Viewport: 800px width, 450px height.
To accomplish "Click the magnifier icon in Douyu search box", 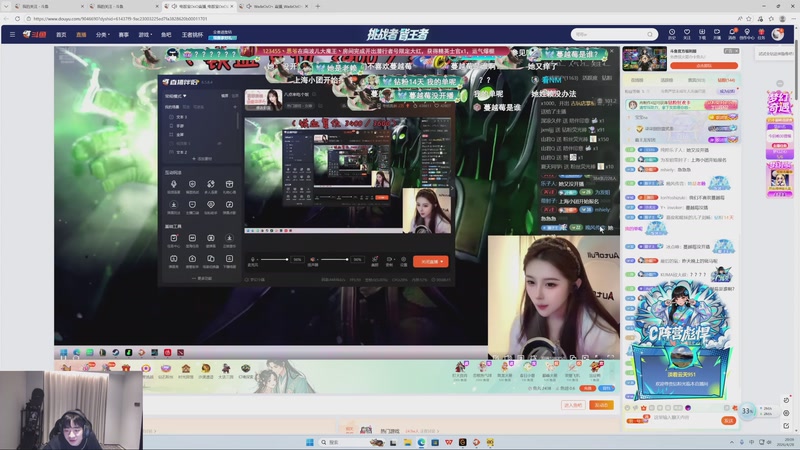I will click(x=649, y=34).
